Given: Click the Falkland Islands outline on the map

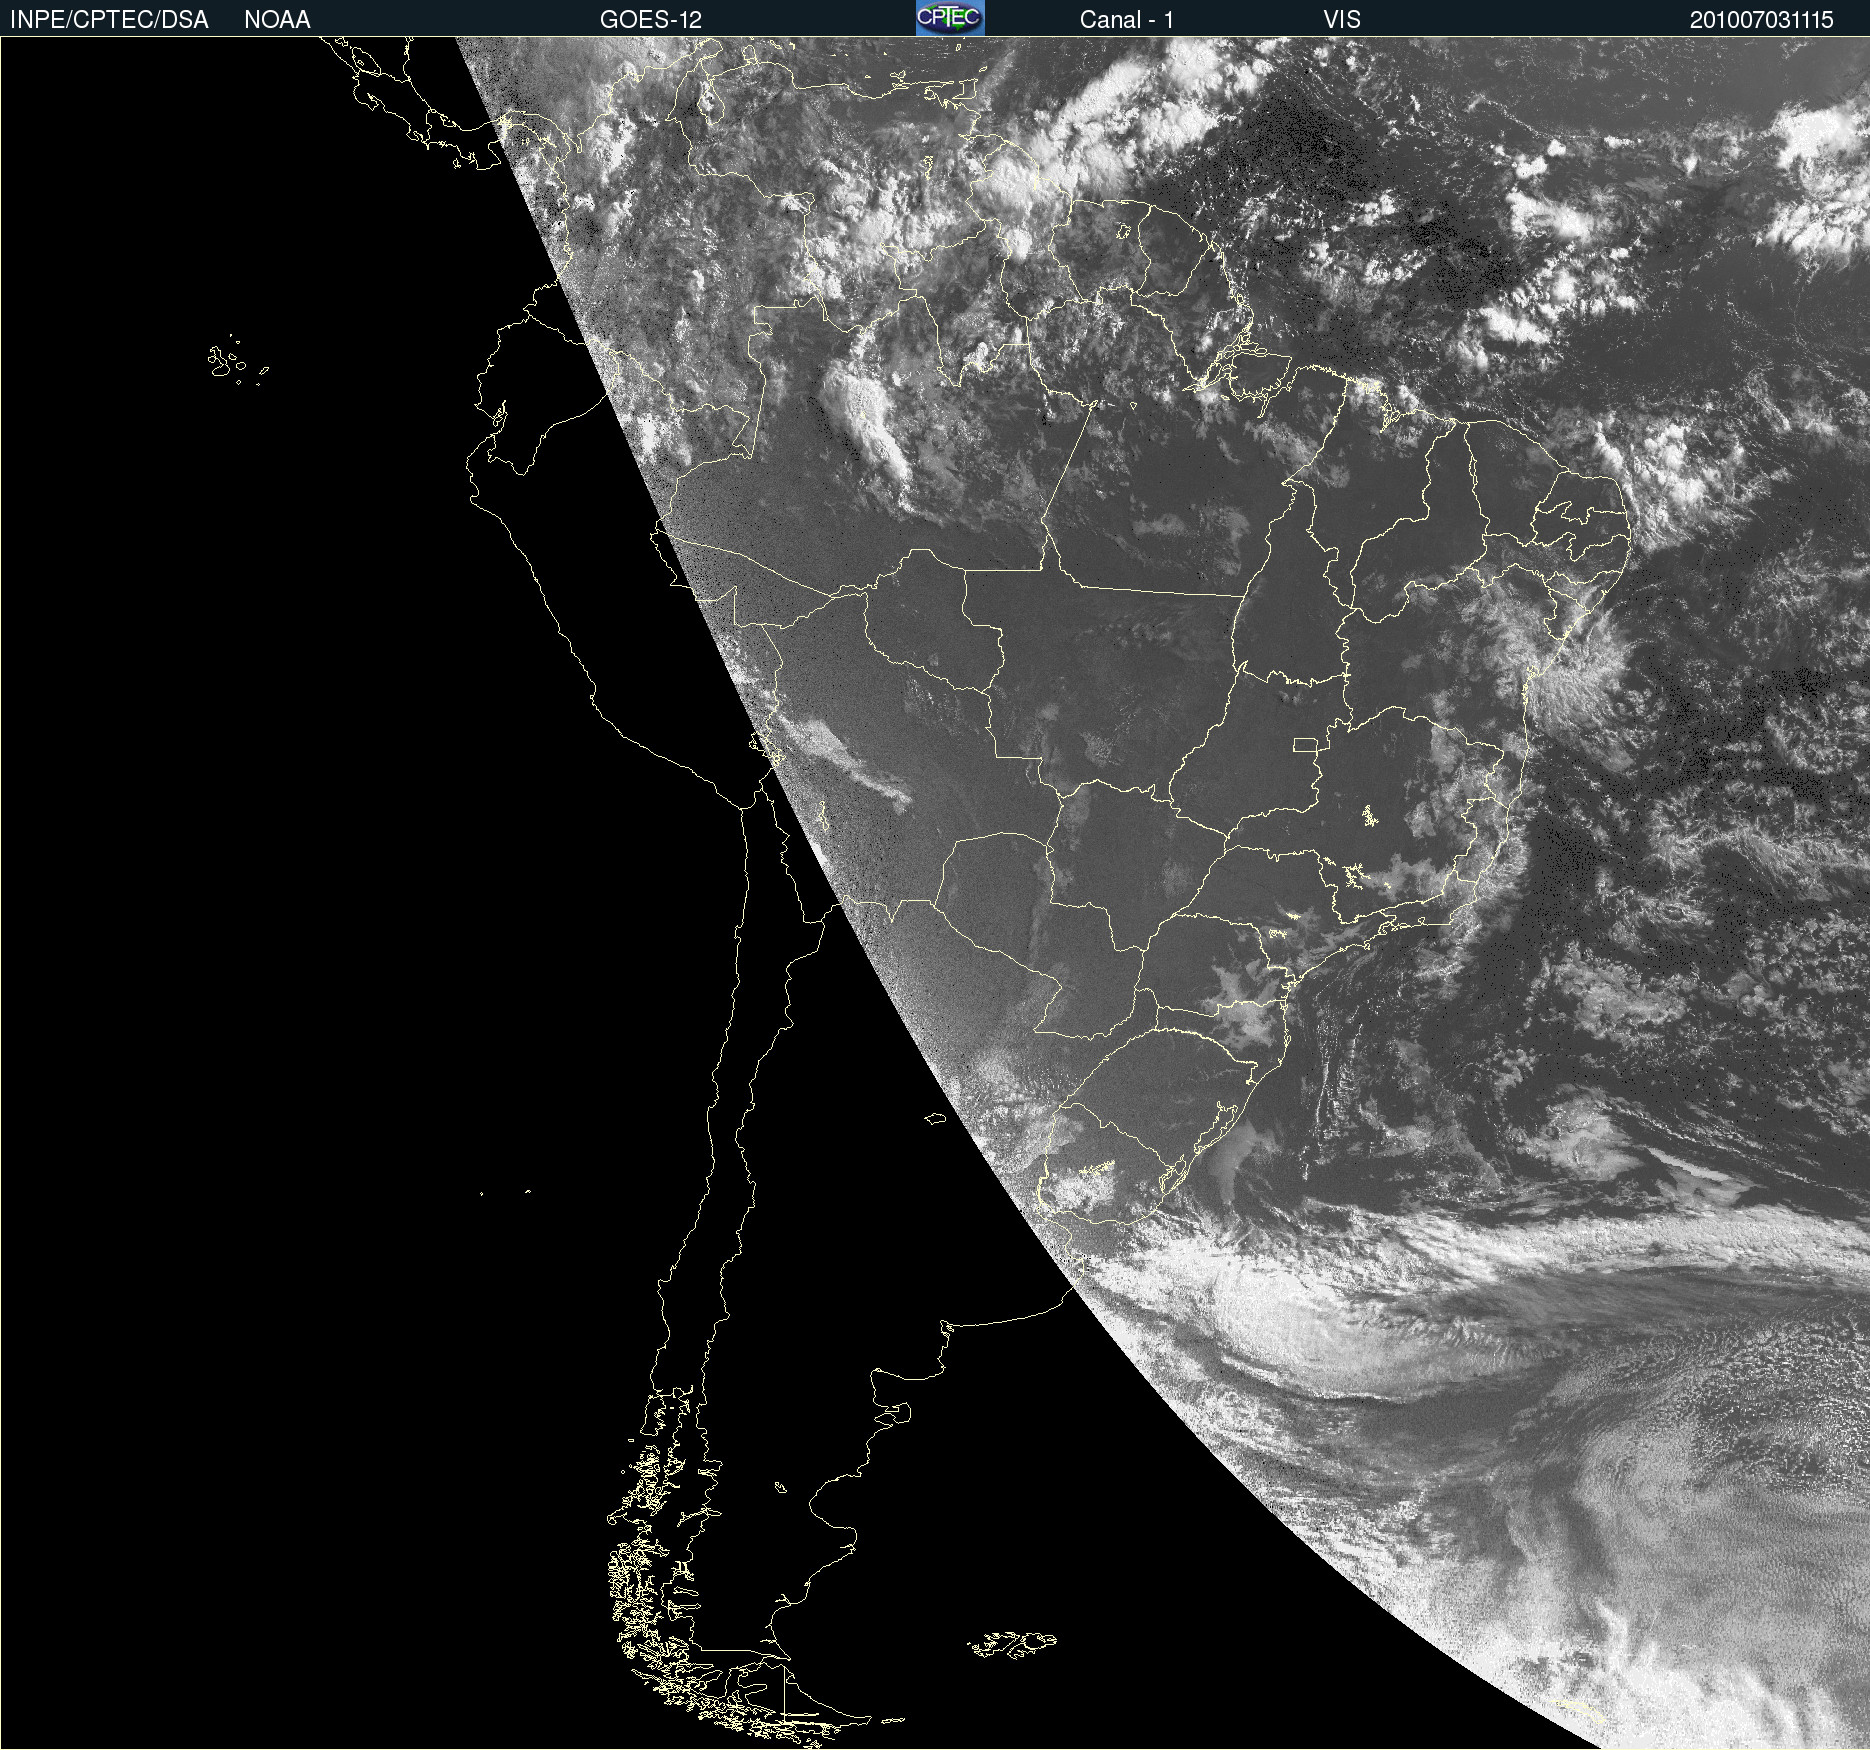Looking at the screenshot, I should click(x=1012, y=1645).
